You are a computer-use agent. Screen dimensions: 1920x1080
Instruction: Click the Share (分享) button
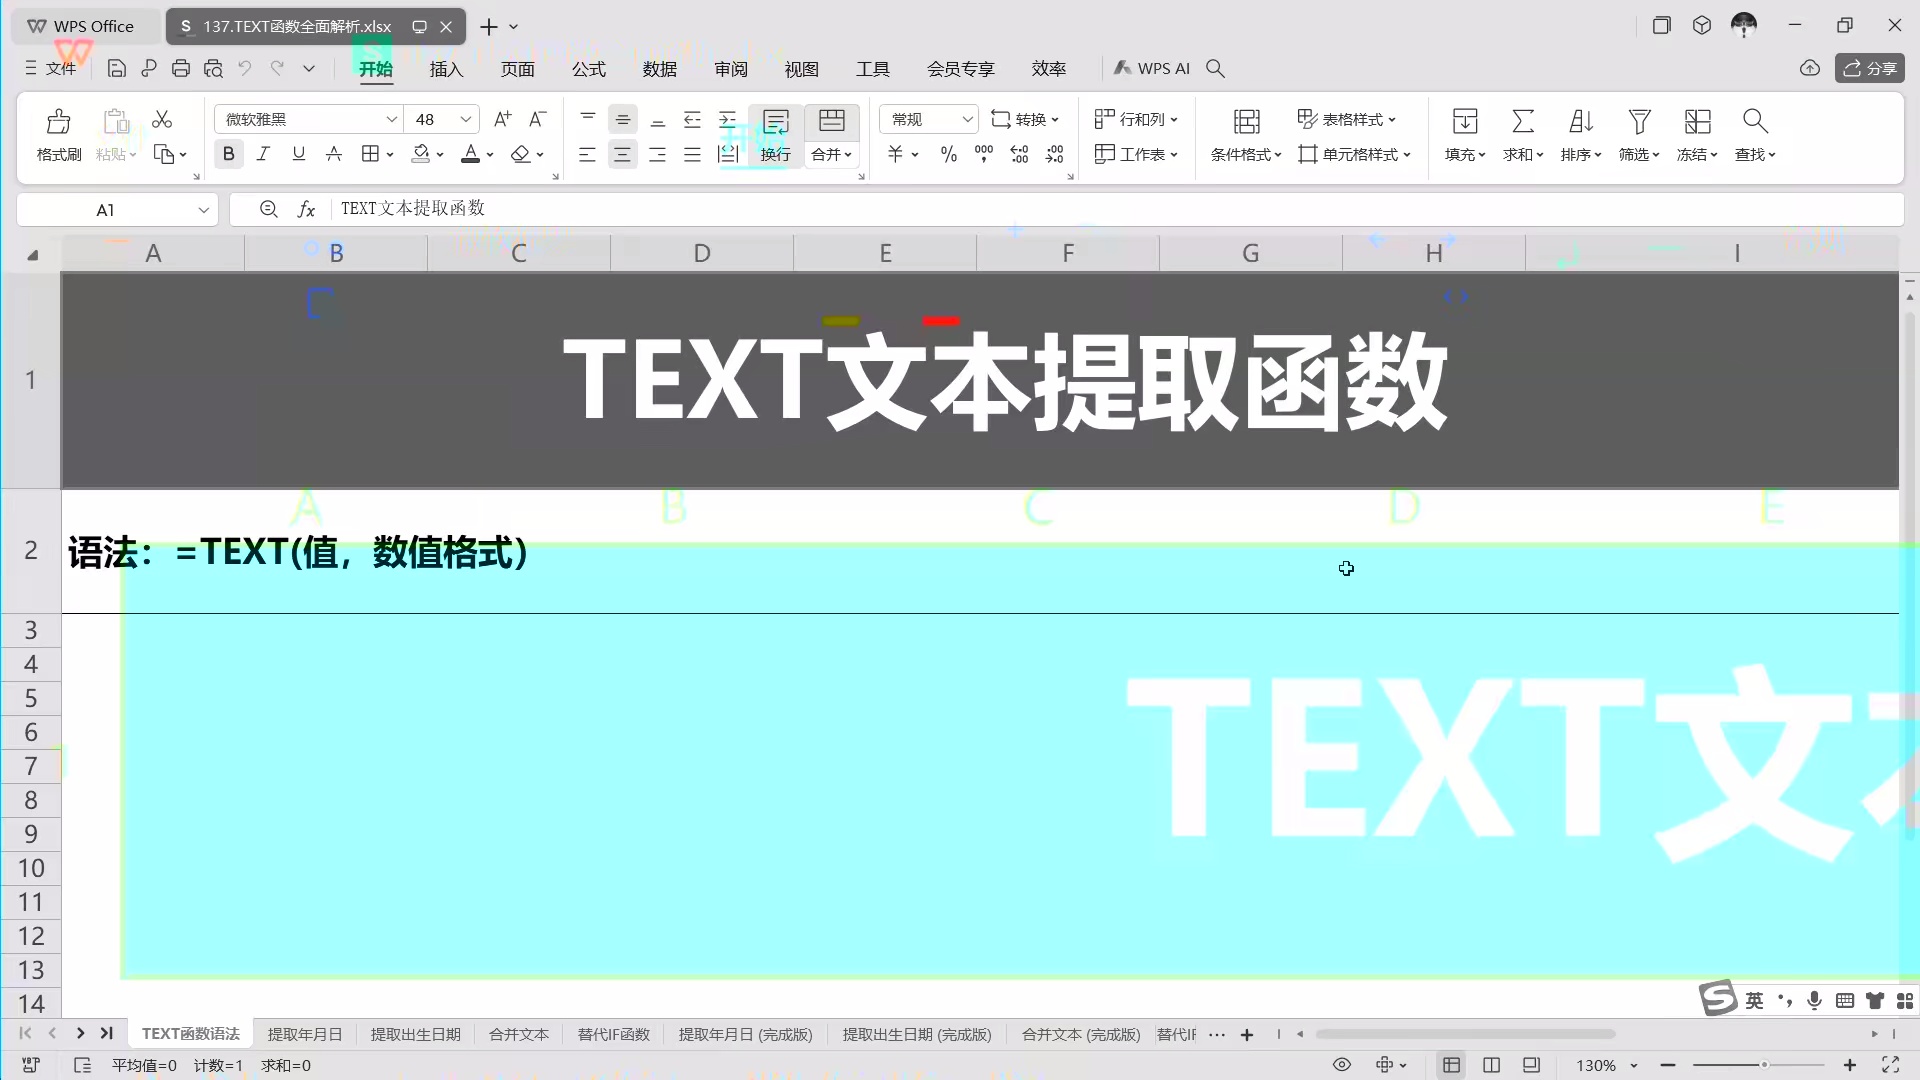pos(1869,68)
